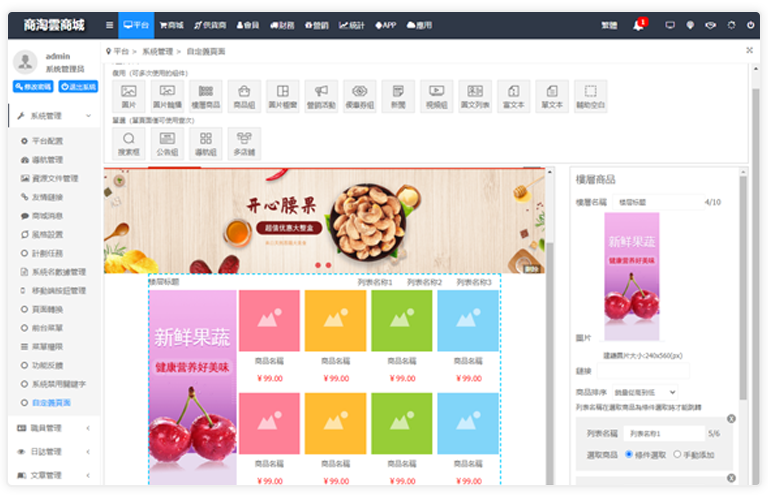This screenshot has width=768, height=498.
Task: Add the 圖文列表 image-text list component
Action: point(475,96)
